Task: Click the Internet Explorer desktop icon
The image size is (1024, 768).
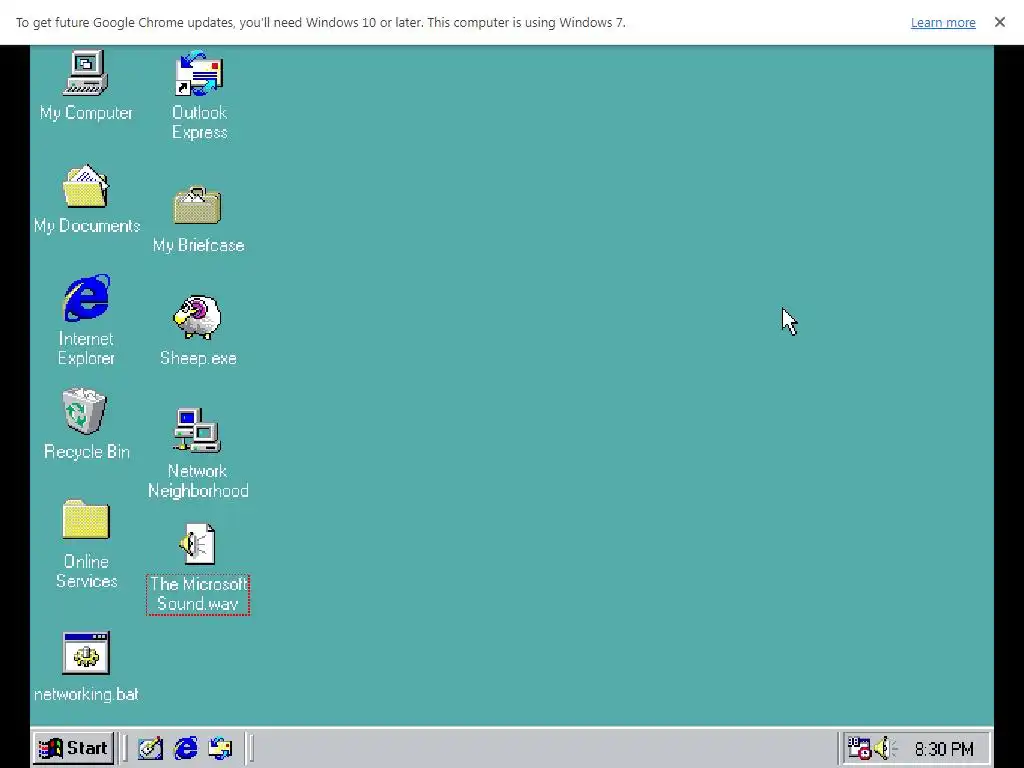Action: (86, 298)
